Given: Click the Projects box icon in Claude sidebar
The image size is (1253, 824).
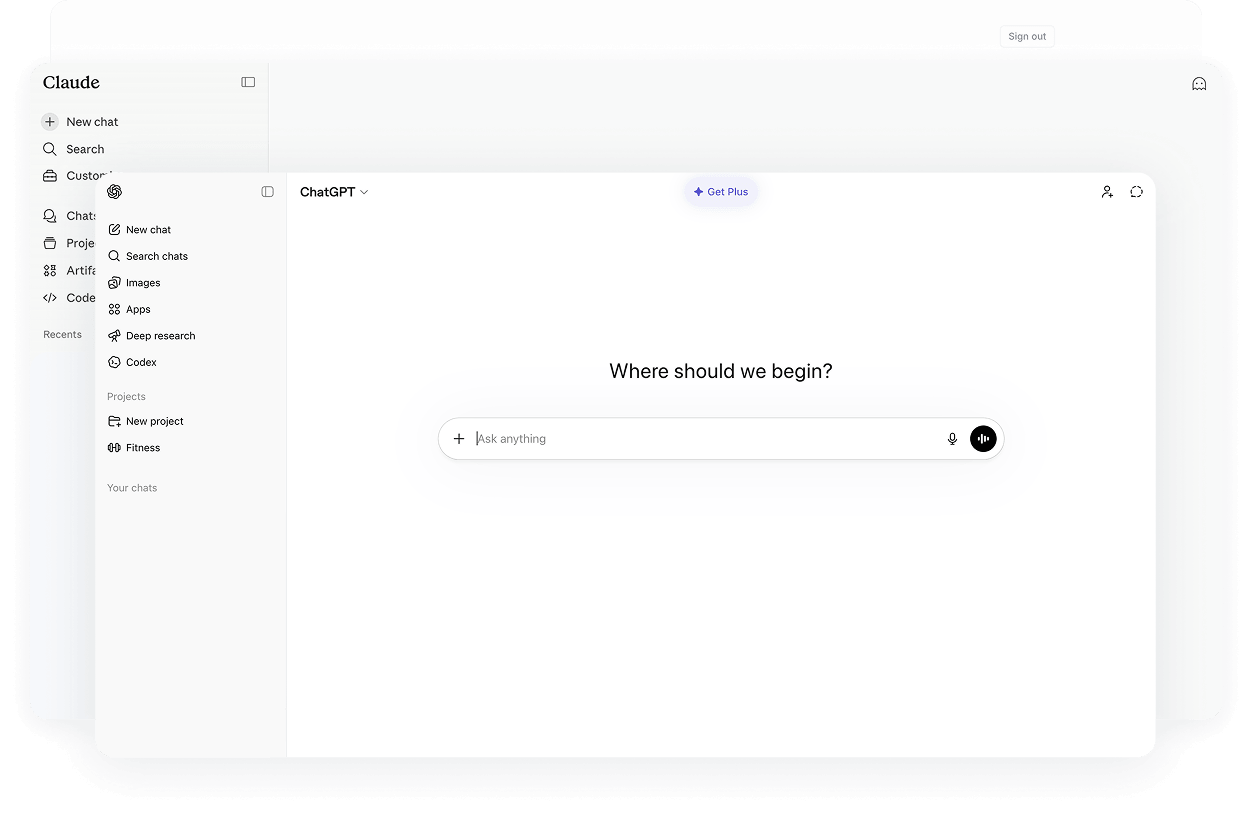Looking at the screenshot, I should click(x=50, y=243).
